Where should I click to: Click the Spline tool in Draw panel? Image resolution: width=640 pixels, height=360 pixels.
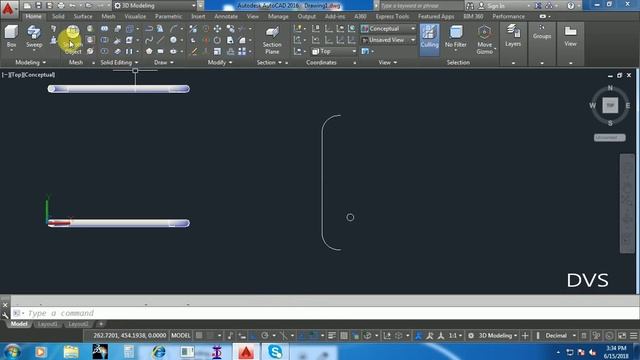coord(149,40)
